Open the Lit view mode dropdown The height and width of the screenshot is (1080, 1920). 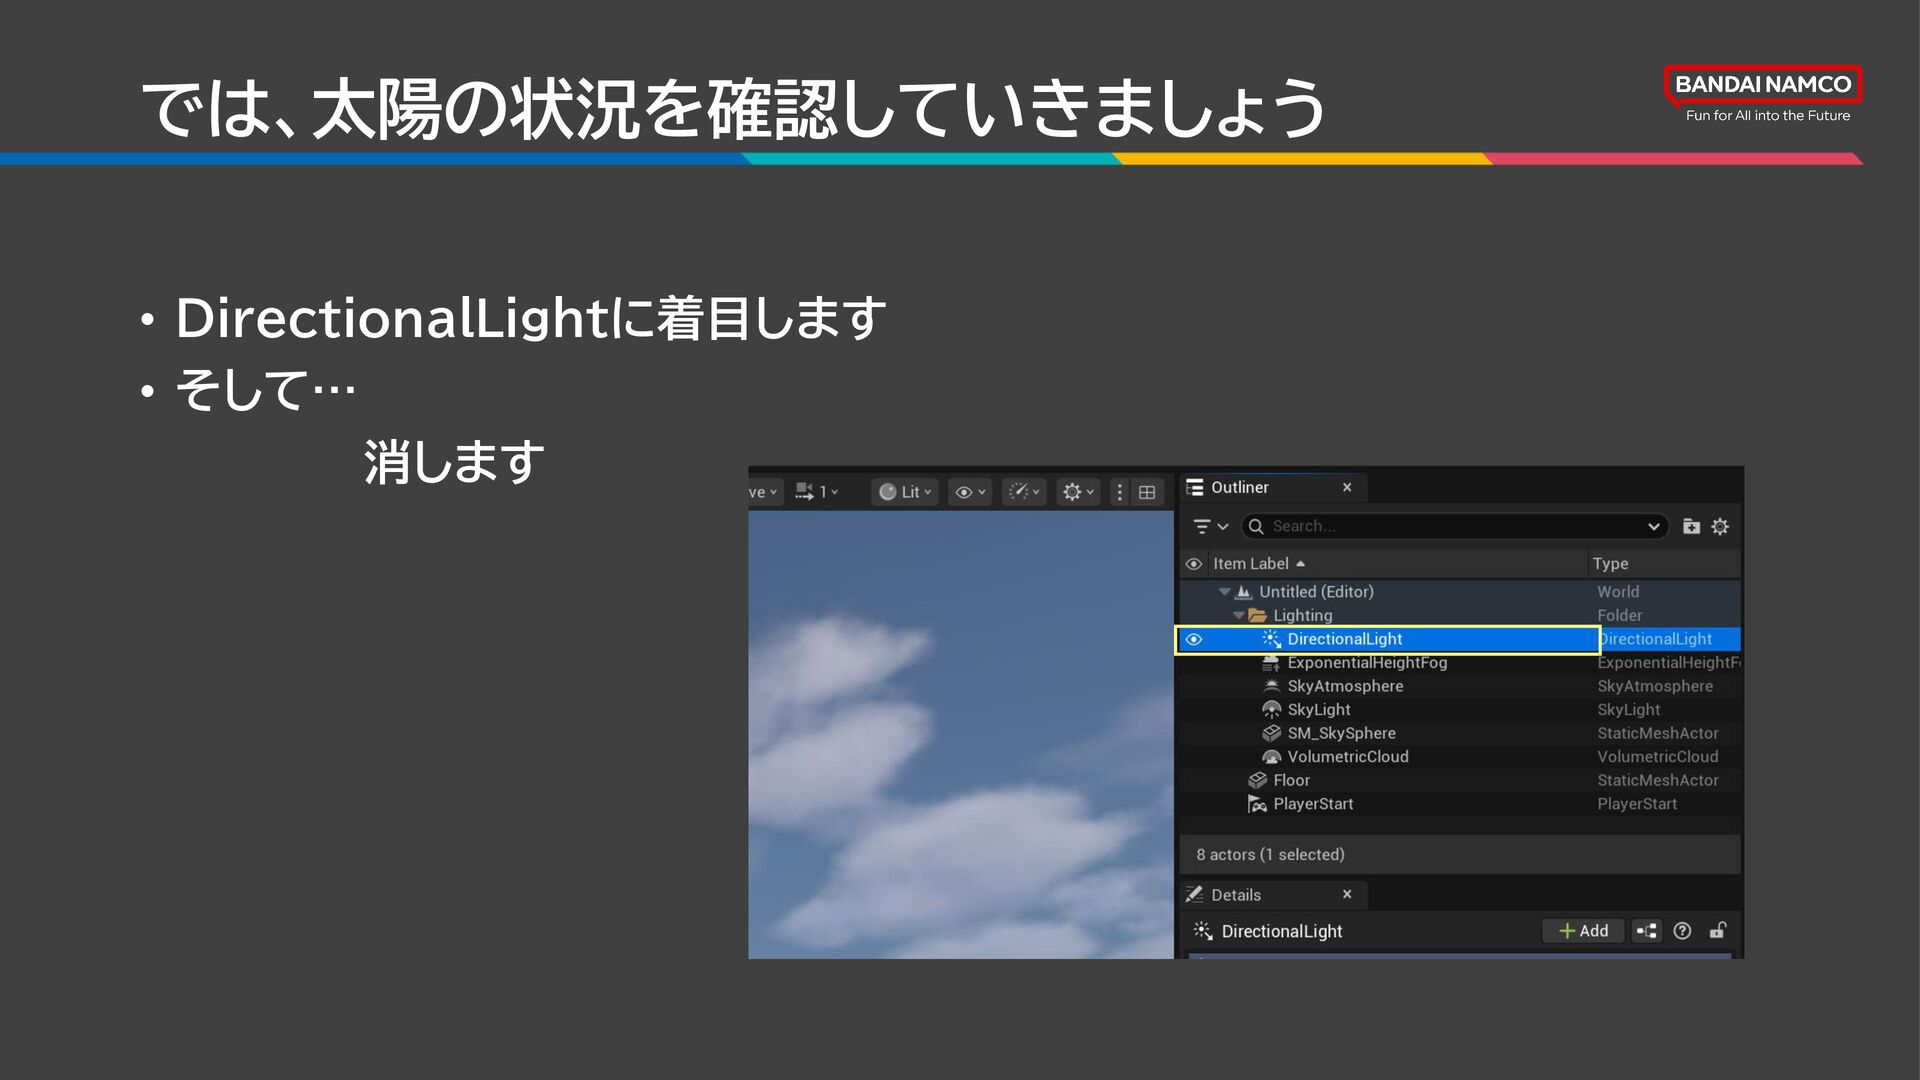click(905, 492)
